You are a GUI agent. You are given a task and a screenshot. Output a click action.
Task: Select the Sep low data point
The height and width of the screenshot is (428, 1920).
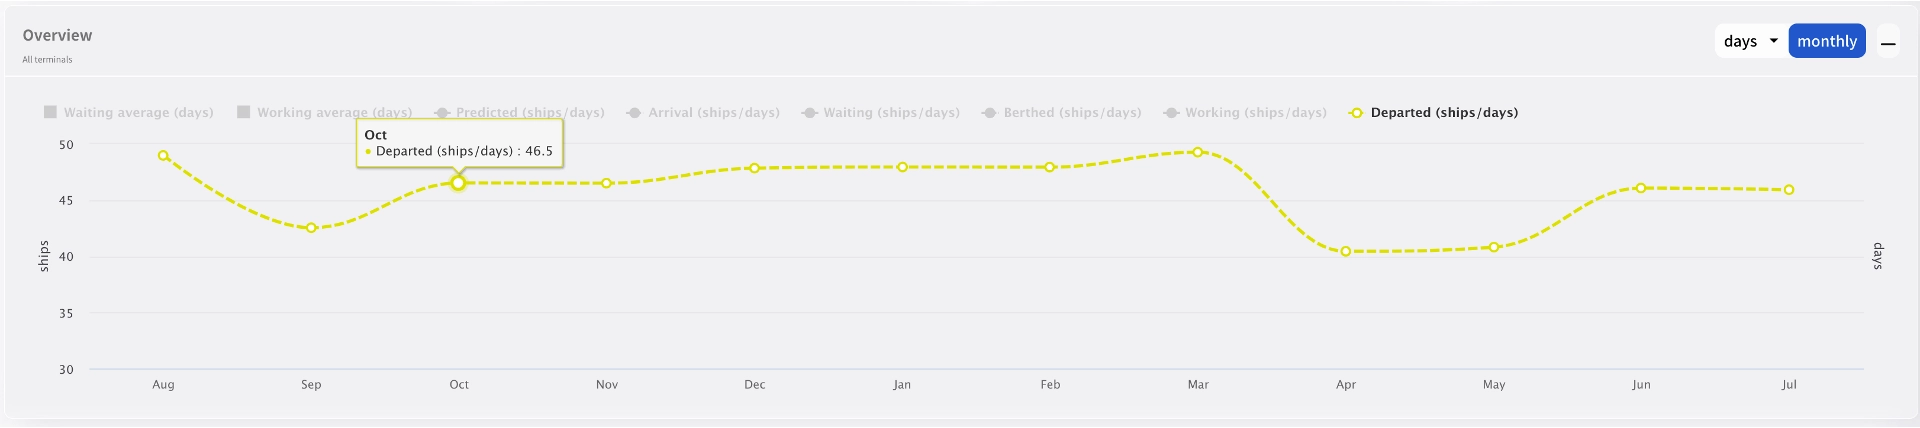tap(311, 228)
